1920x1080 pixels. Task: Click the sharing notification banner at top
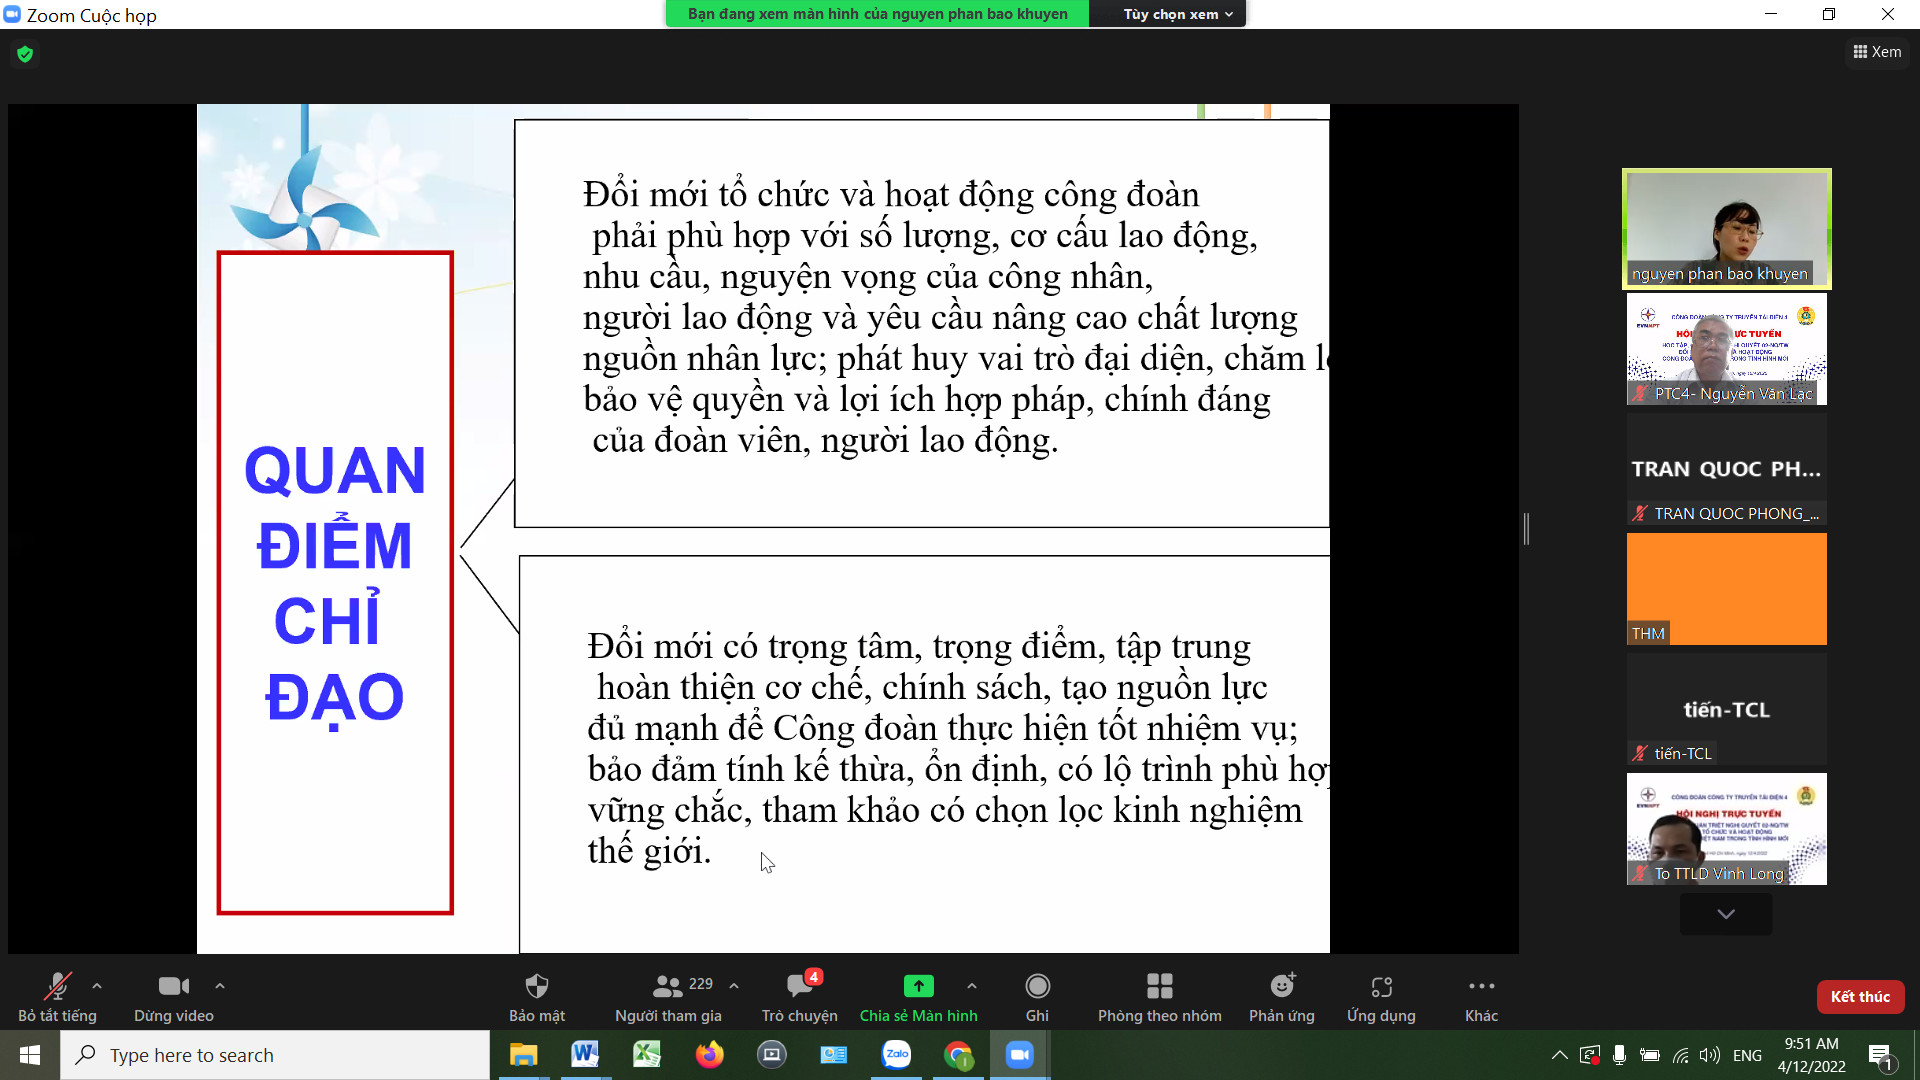point(877,14)
